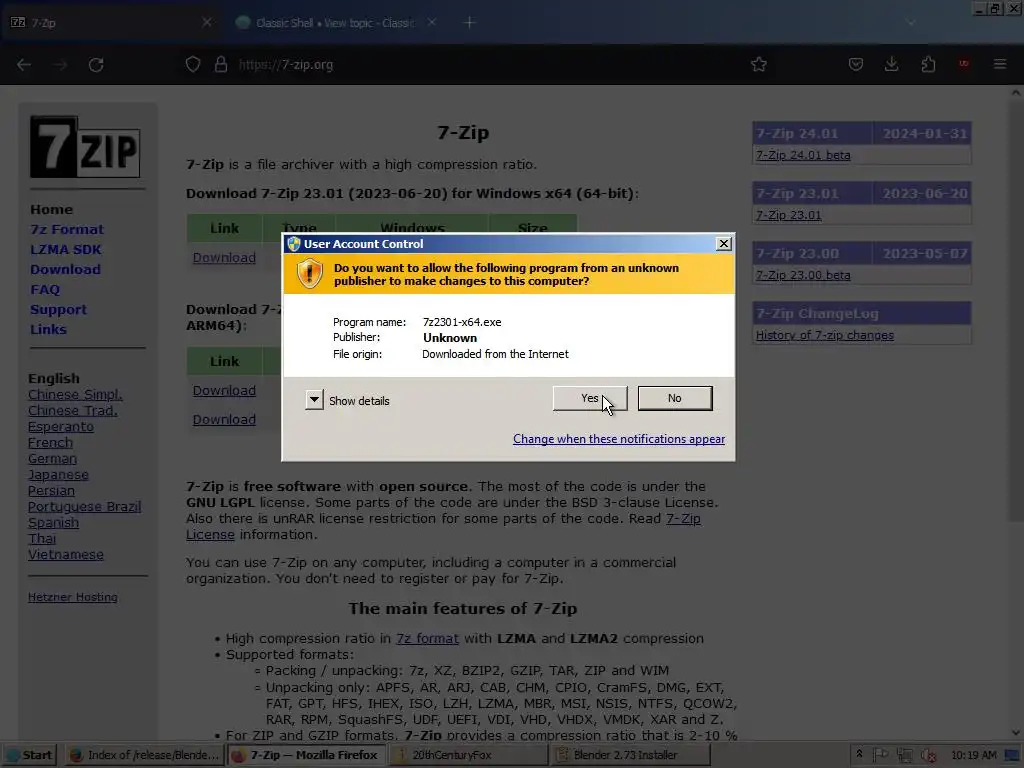Open a new browser tab with plus

click(x=469, y=23)
